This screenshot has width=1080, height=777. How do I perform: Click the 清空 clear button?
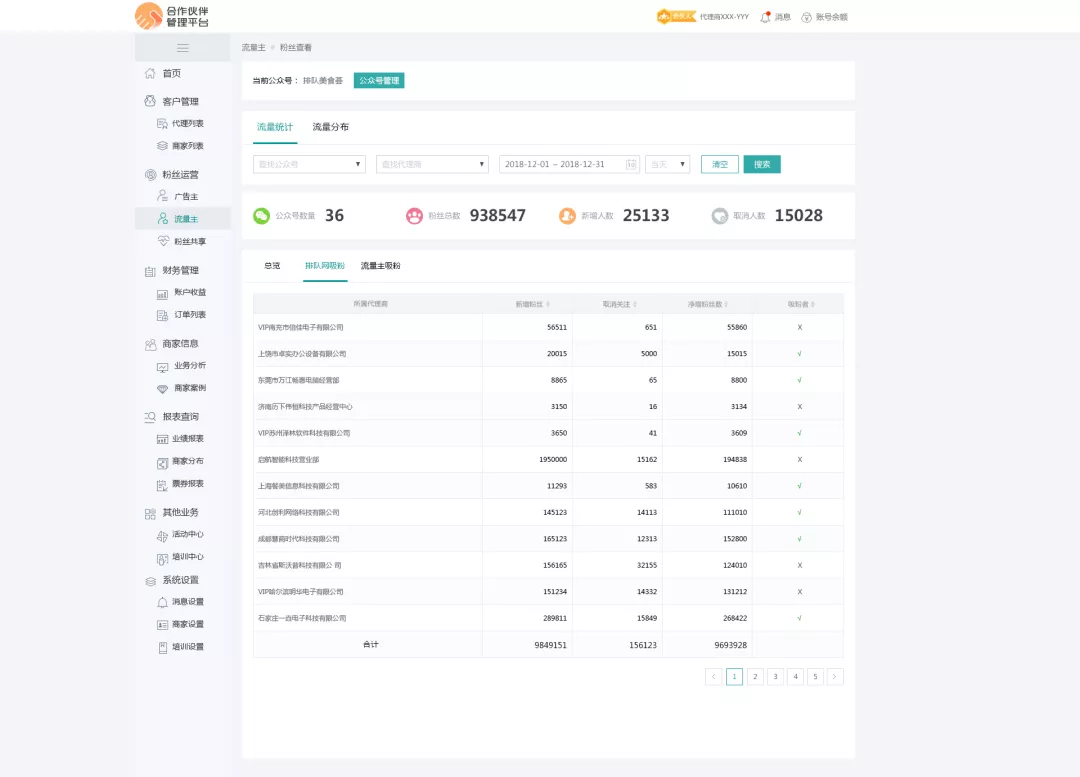point(719,164)
